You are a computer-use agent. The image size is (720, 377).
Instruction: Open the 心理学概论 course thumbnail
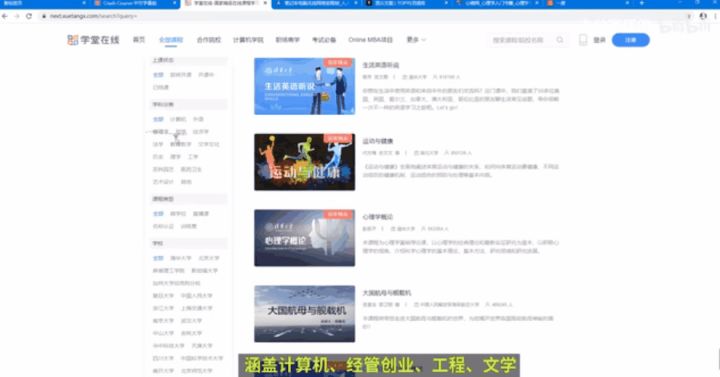[x=304, y=238]
